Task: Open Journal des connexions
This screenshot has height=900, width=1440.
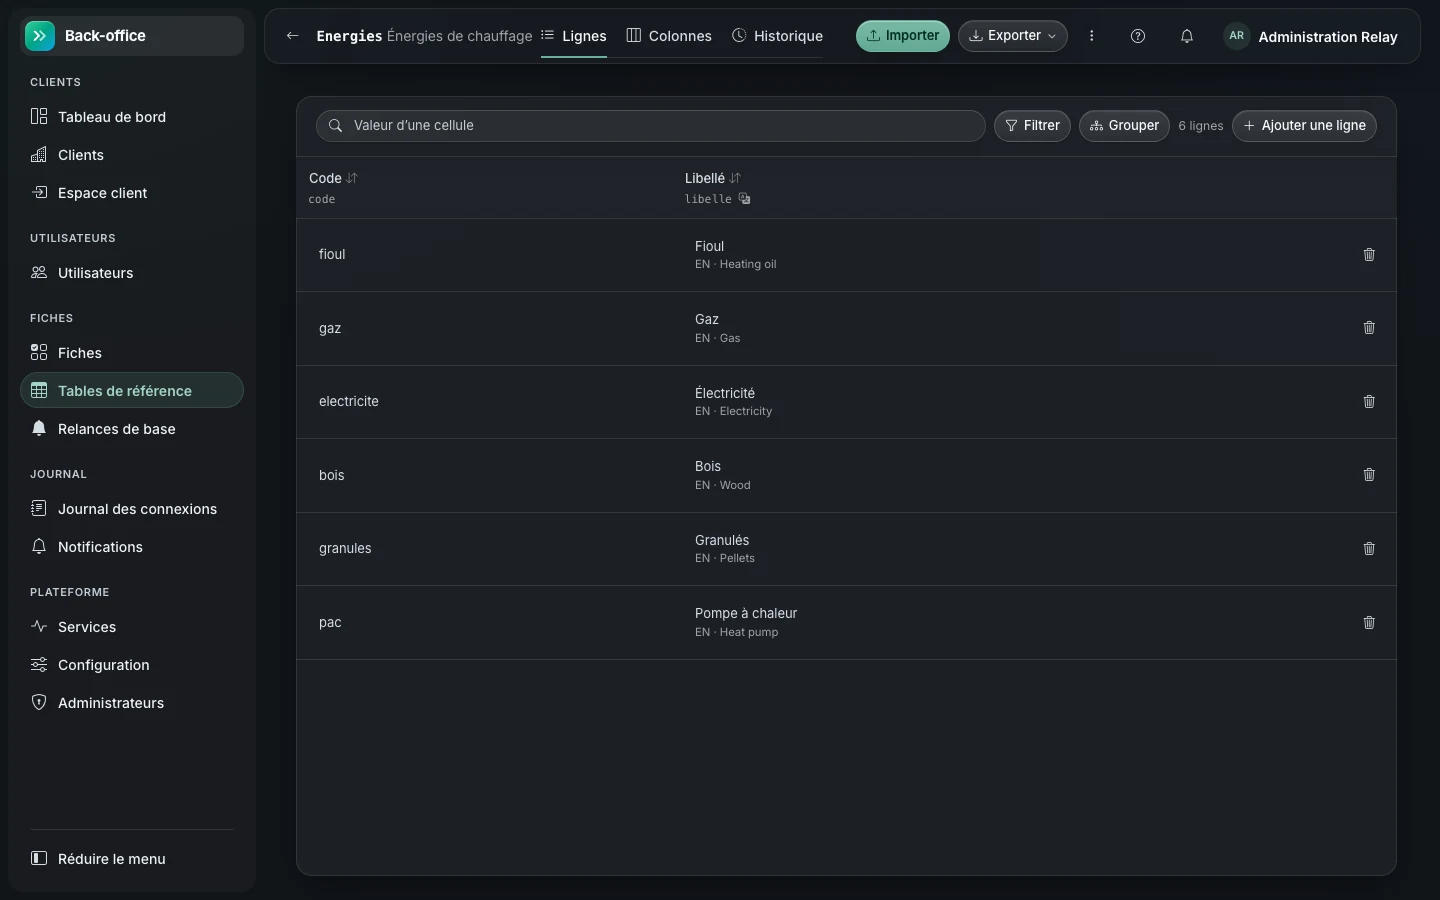Action: (132, 509)
